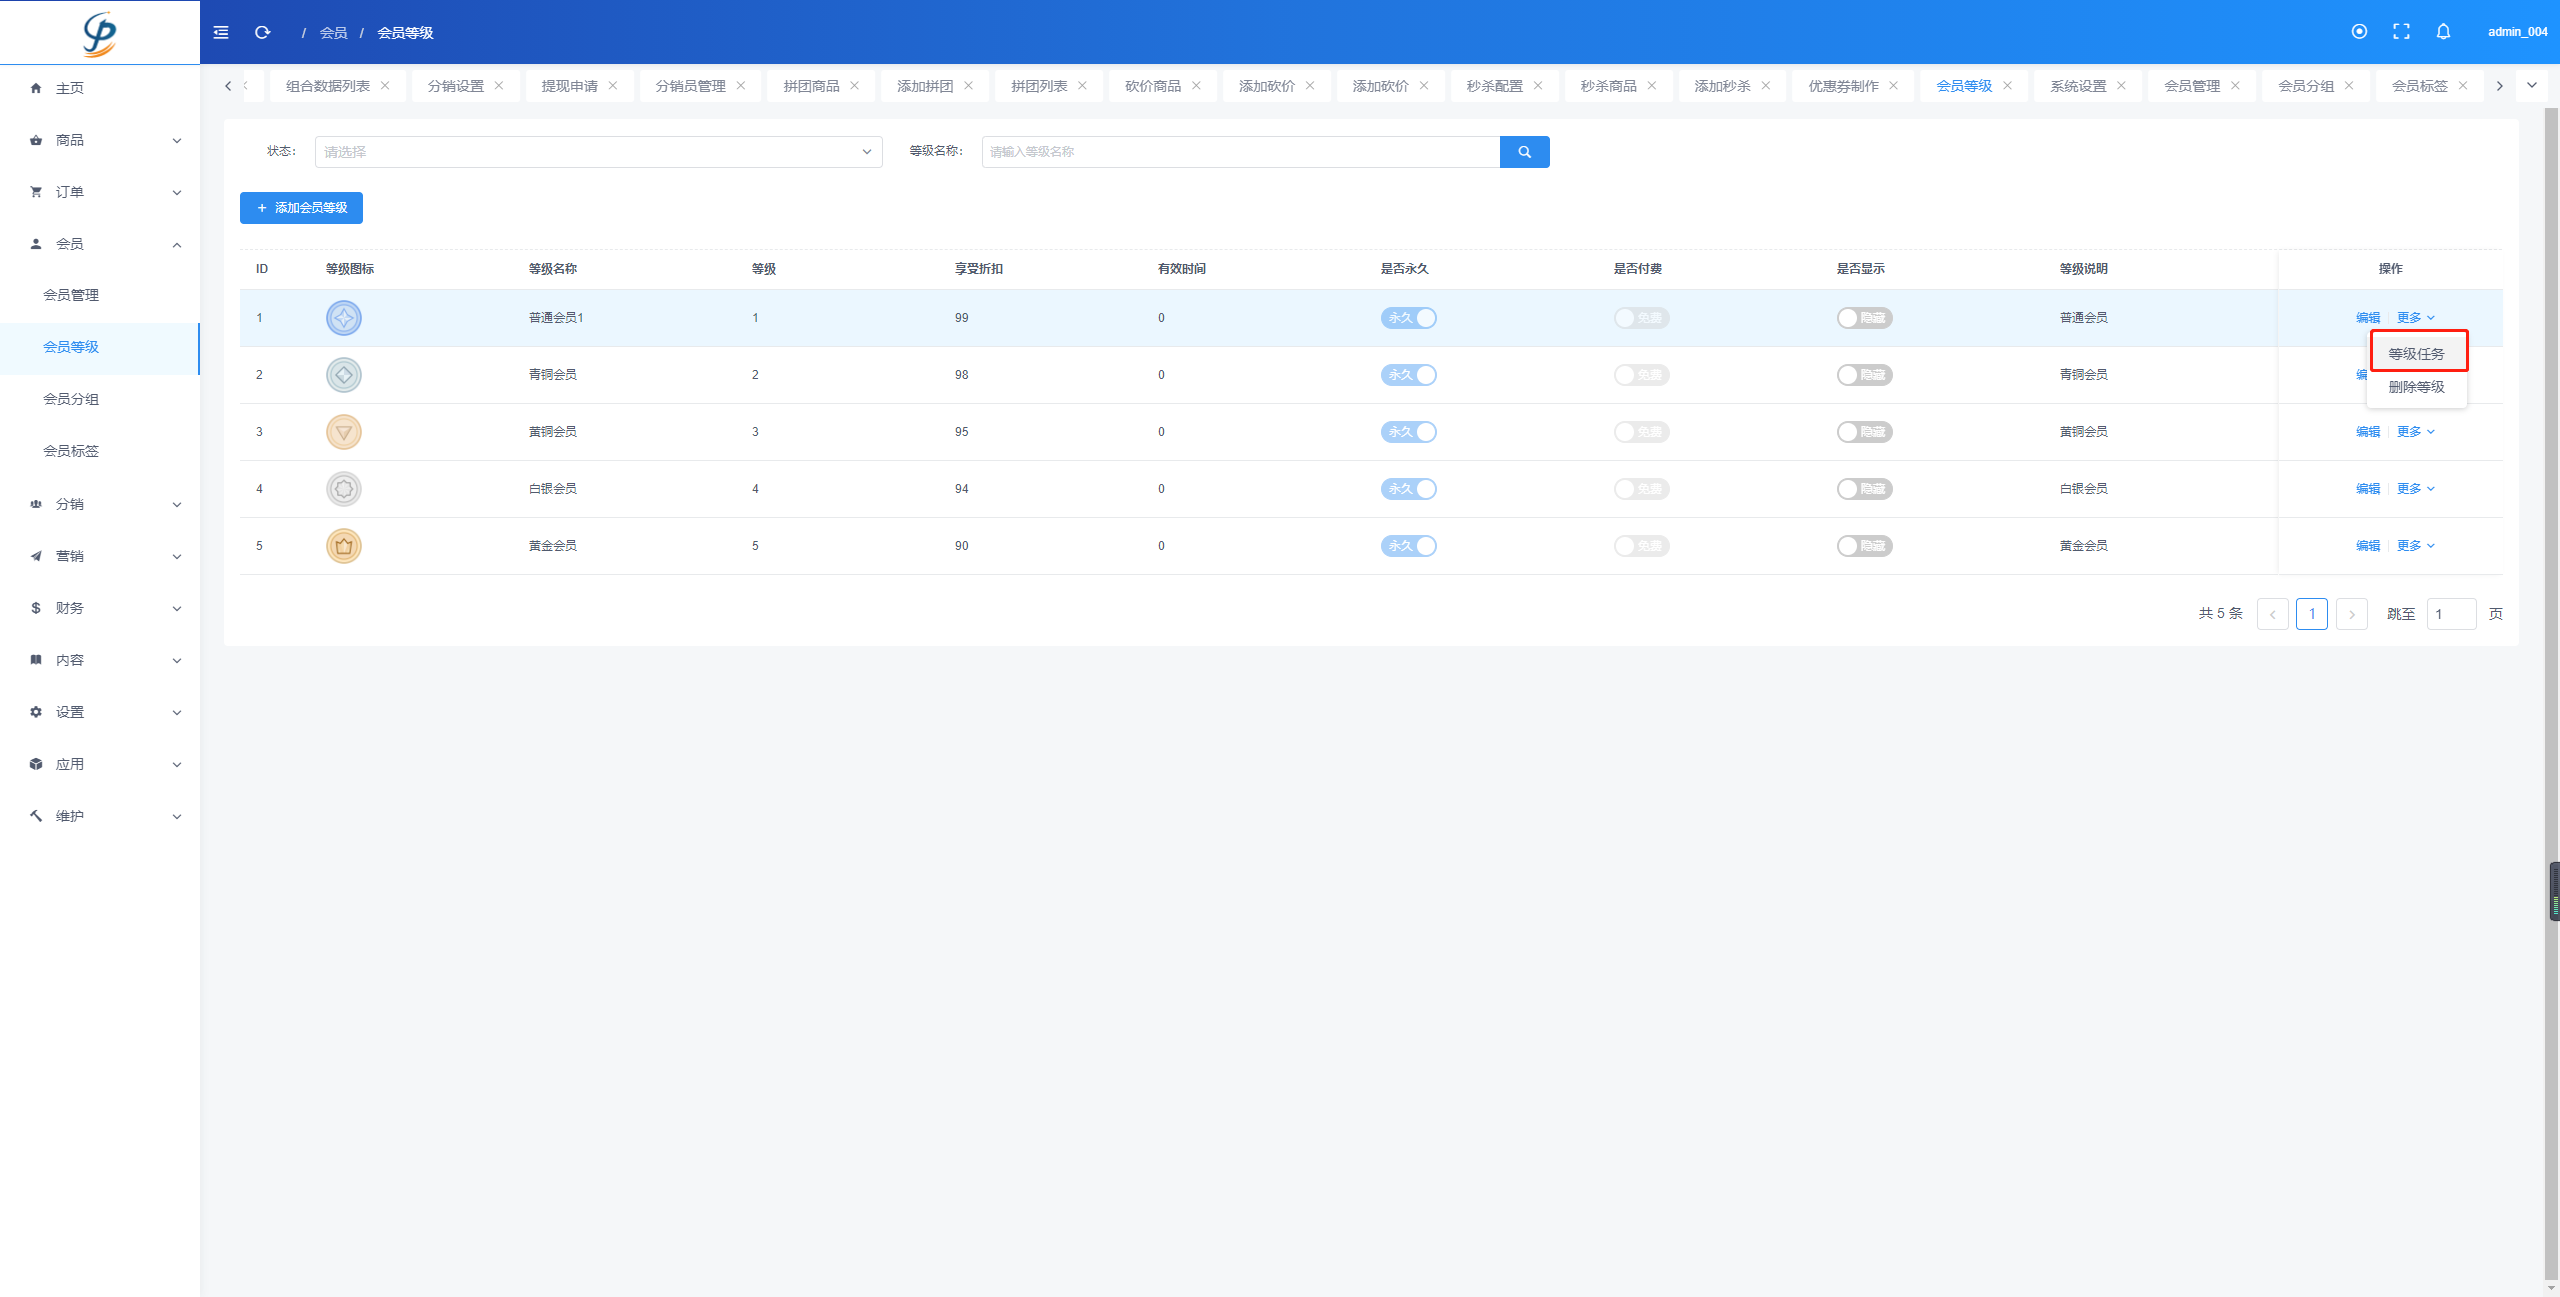Close the 秒杀配置 tab
Image resolution: width=2560 pixels, height=1297 pixels.
pyautogui.click(x=1538, y=86)
